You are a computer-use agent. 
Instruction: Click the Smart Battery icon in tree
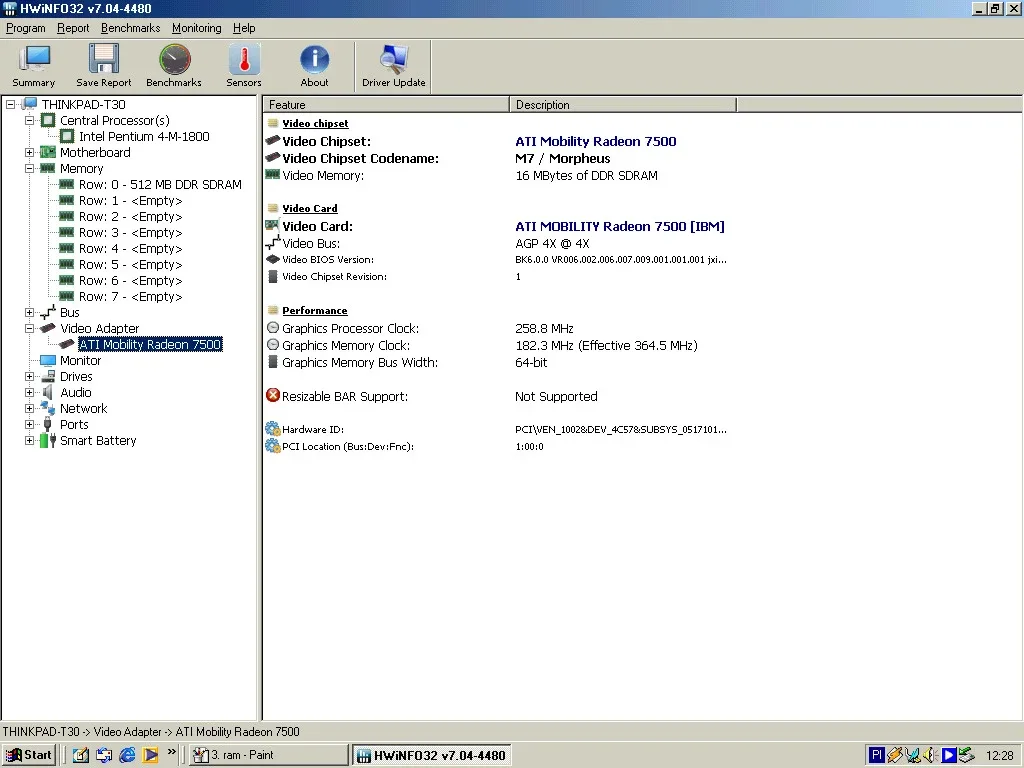pos(48,440)
